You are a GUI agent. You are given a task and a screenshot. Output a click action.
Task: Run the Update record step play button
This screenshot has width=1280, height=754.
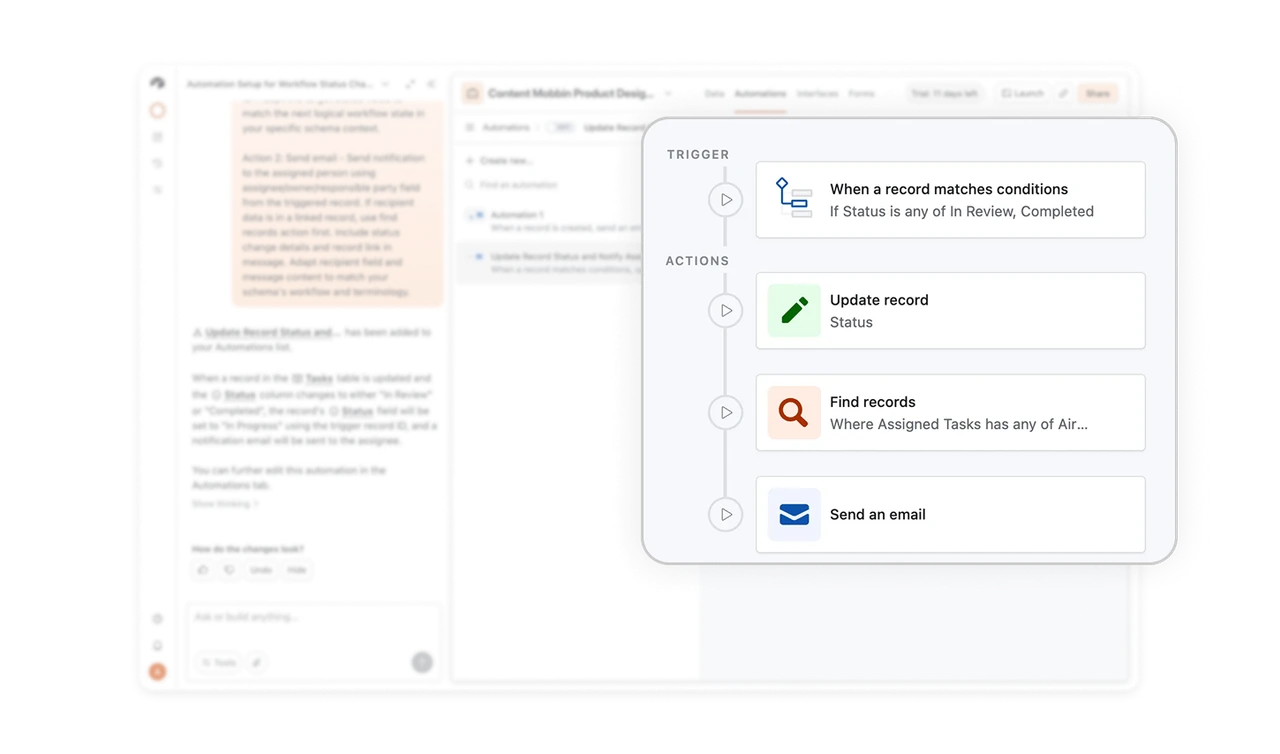(726, 311)
